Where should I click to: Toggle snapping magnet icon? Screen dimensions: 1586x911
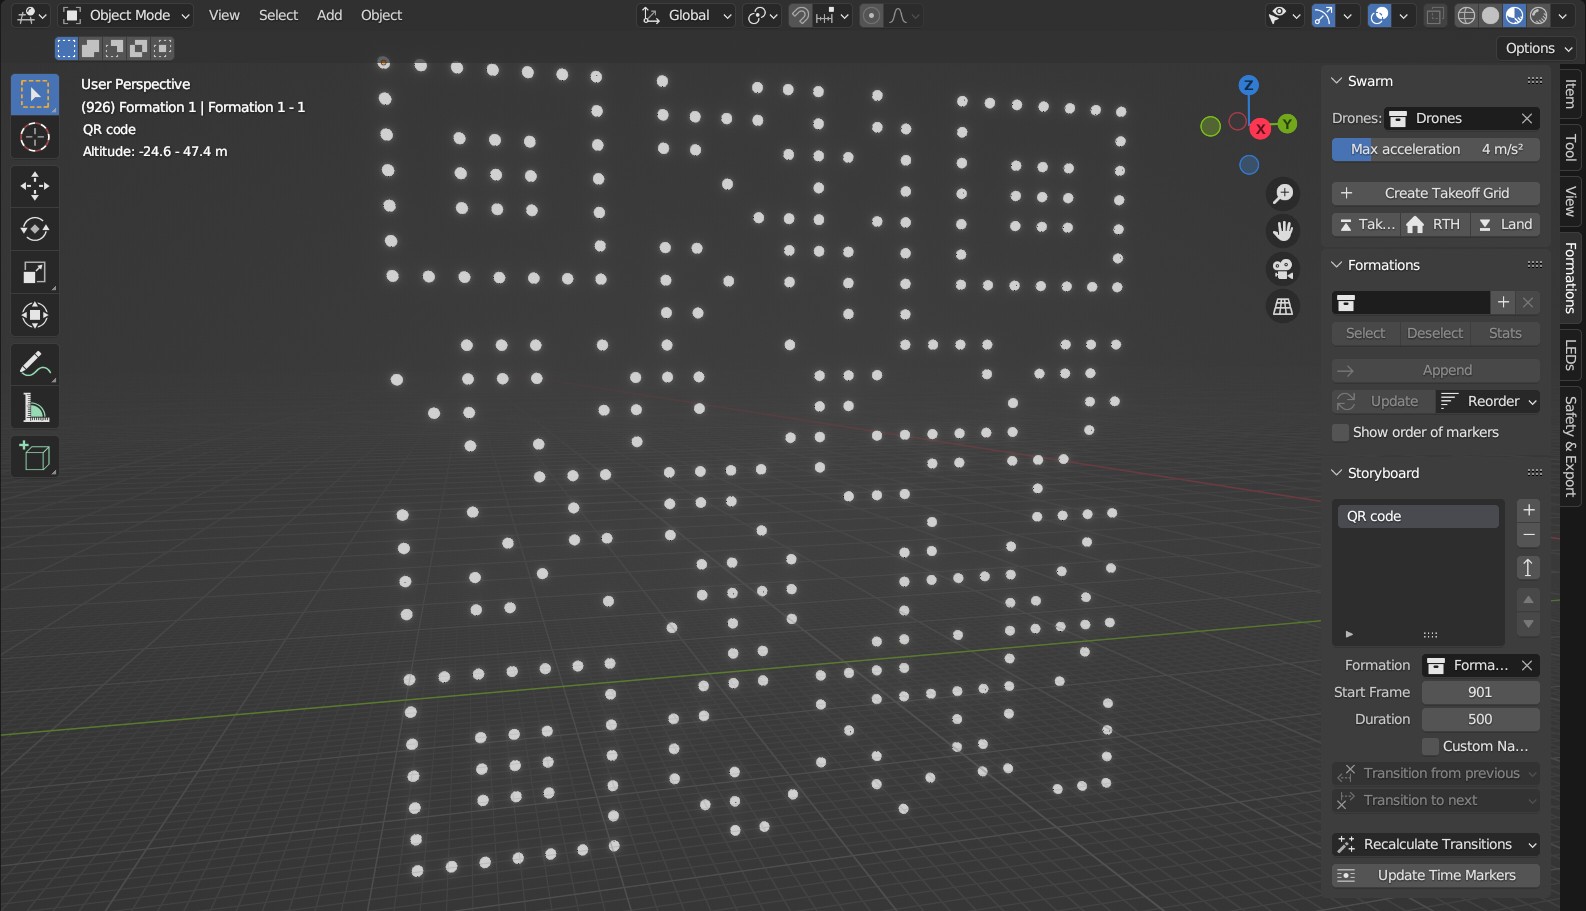(800, 15)
